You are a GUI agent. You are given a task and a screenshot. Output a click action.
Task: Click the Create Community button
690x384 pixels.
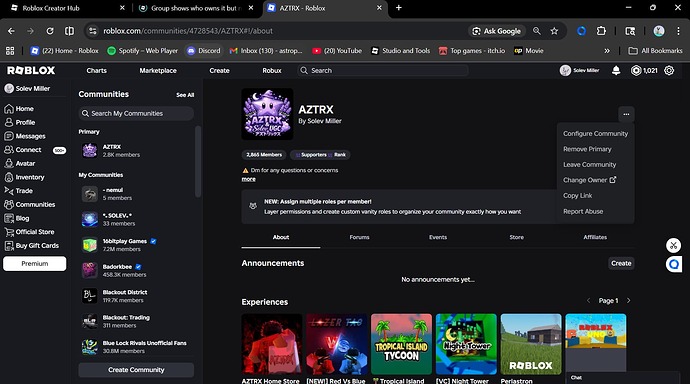136,370
